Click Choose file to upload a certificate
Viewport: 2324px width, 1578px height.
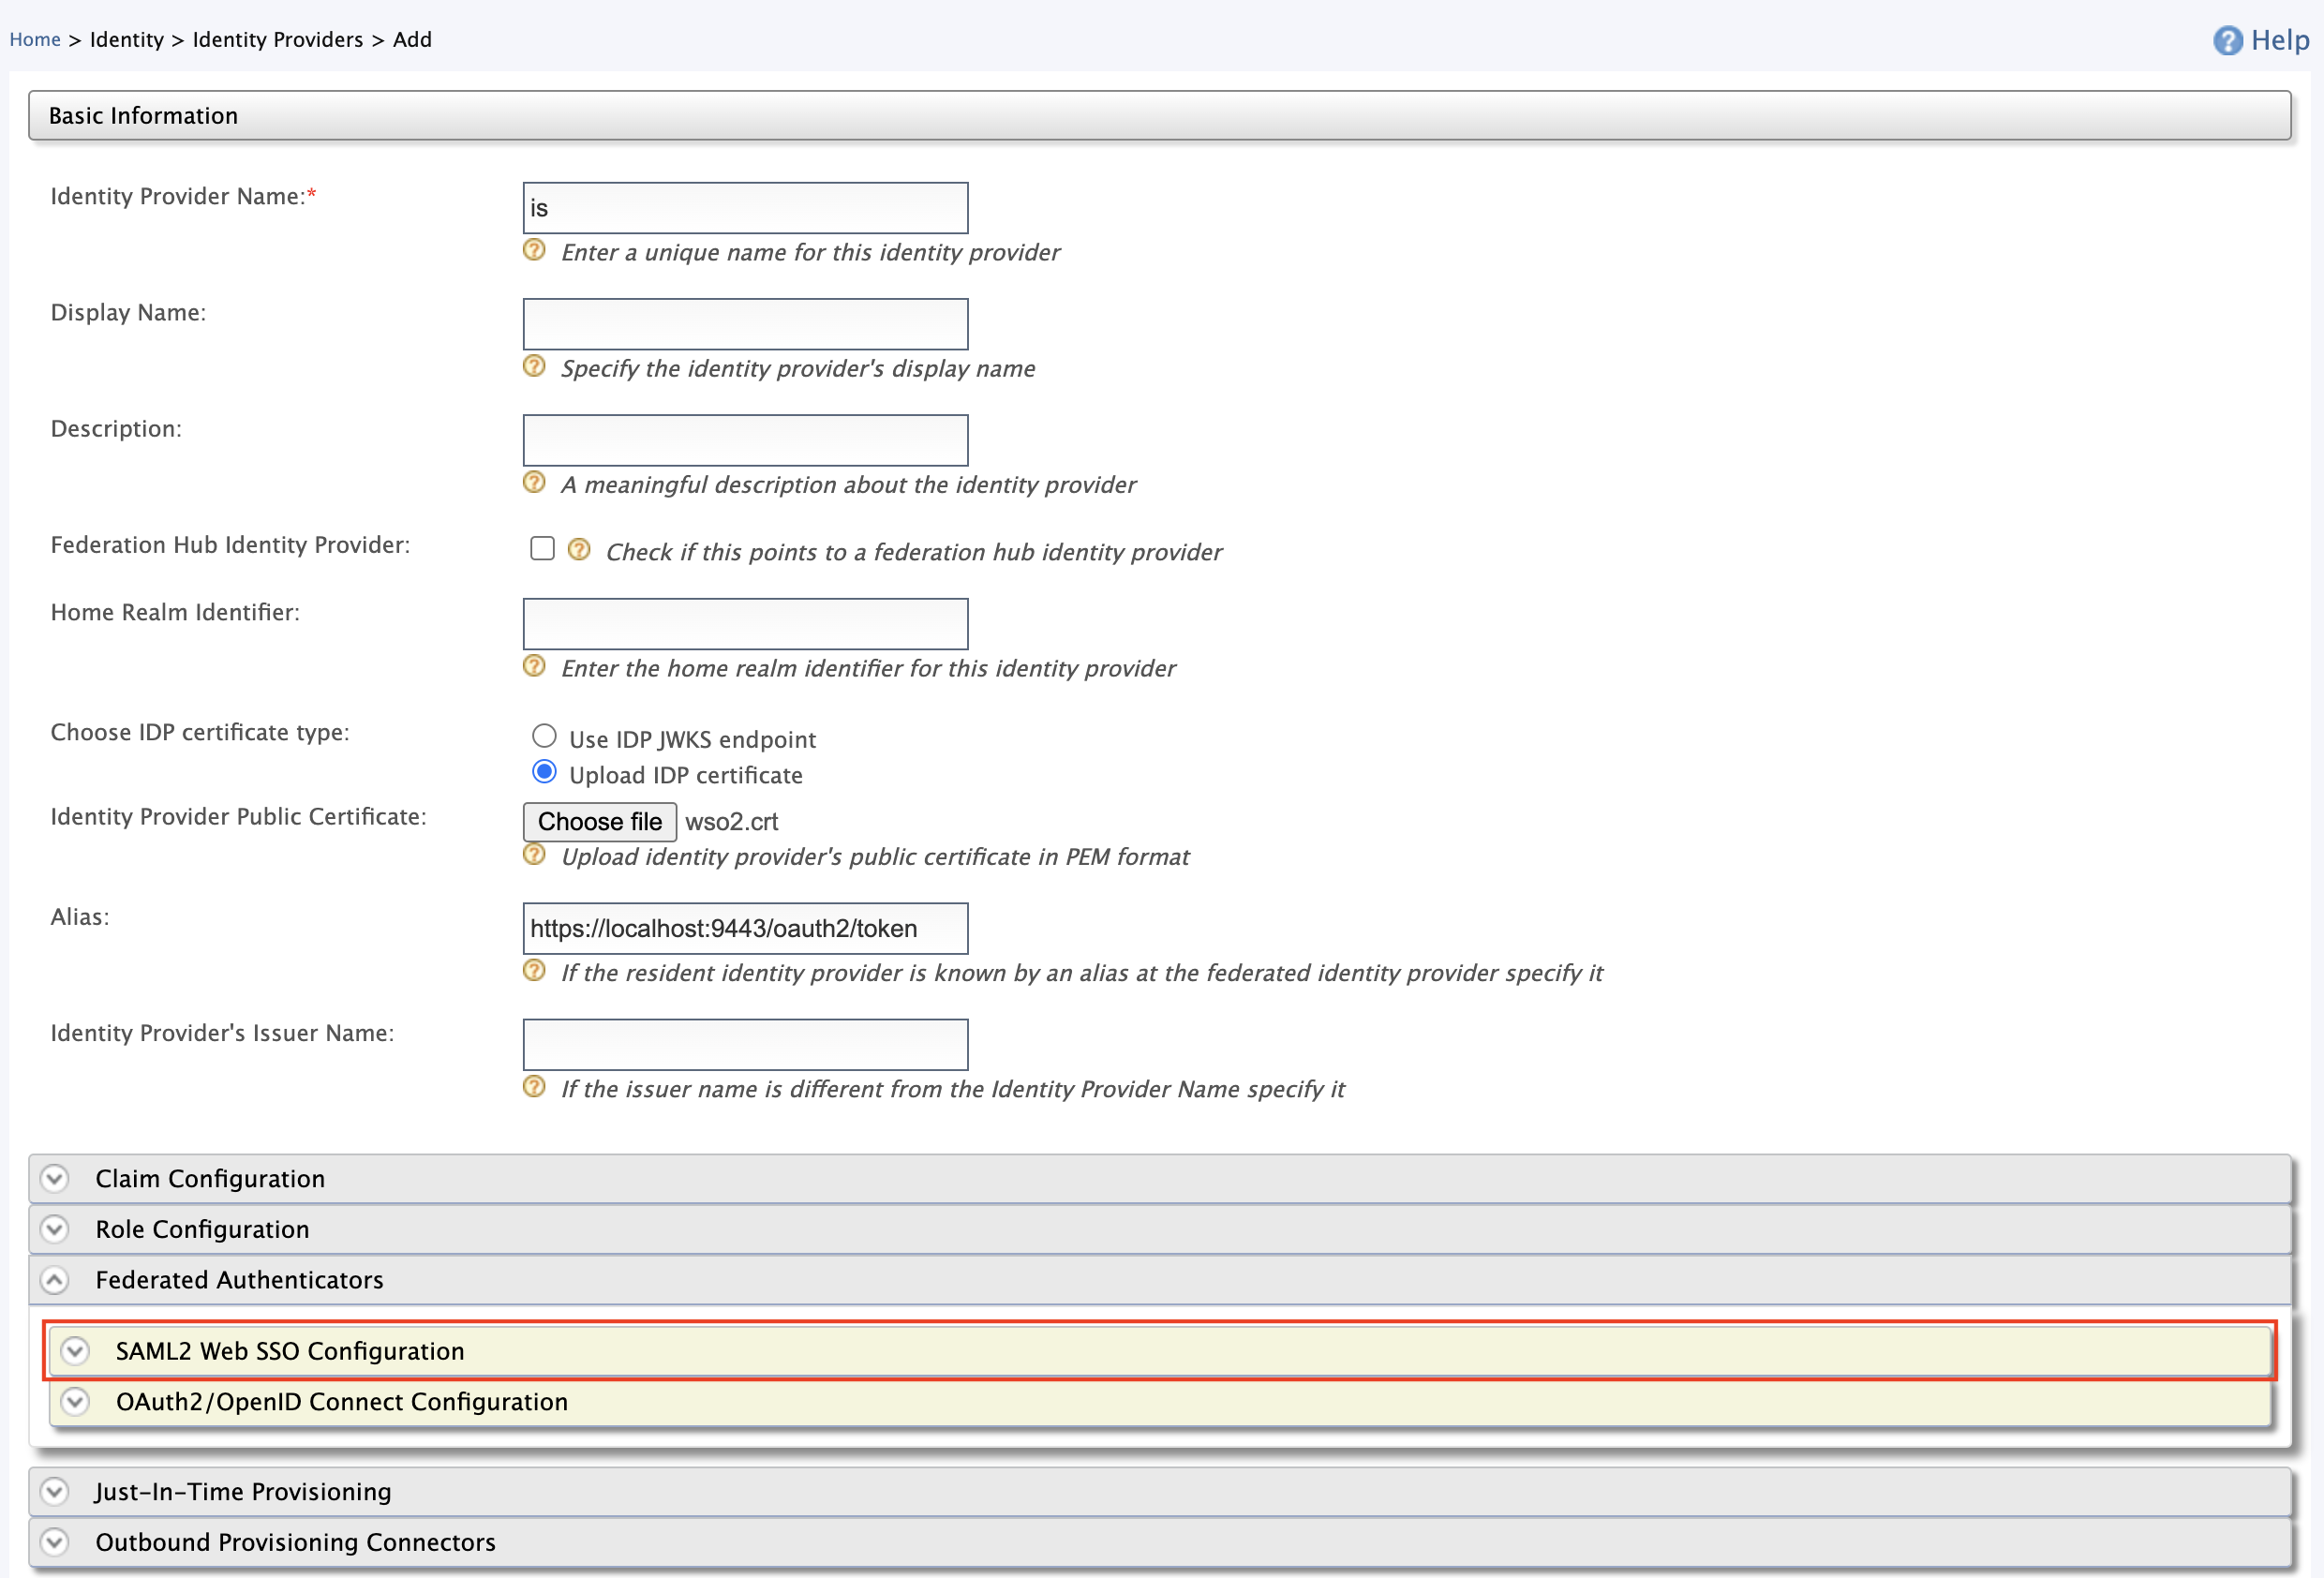598,821
